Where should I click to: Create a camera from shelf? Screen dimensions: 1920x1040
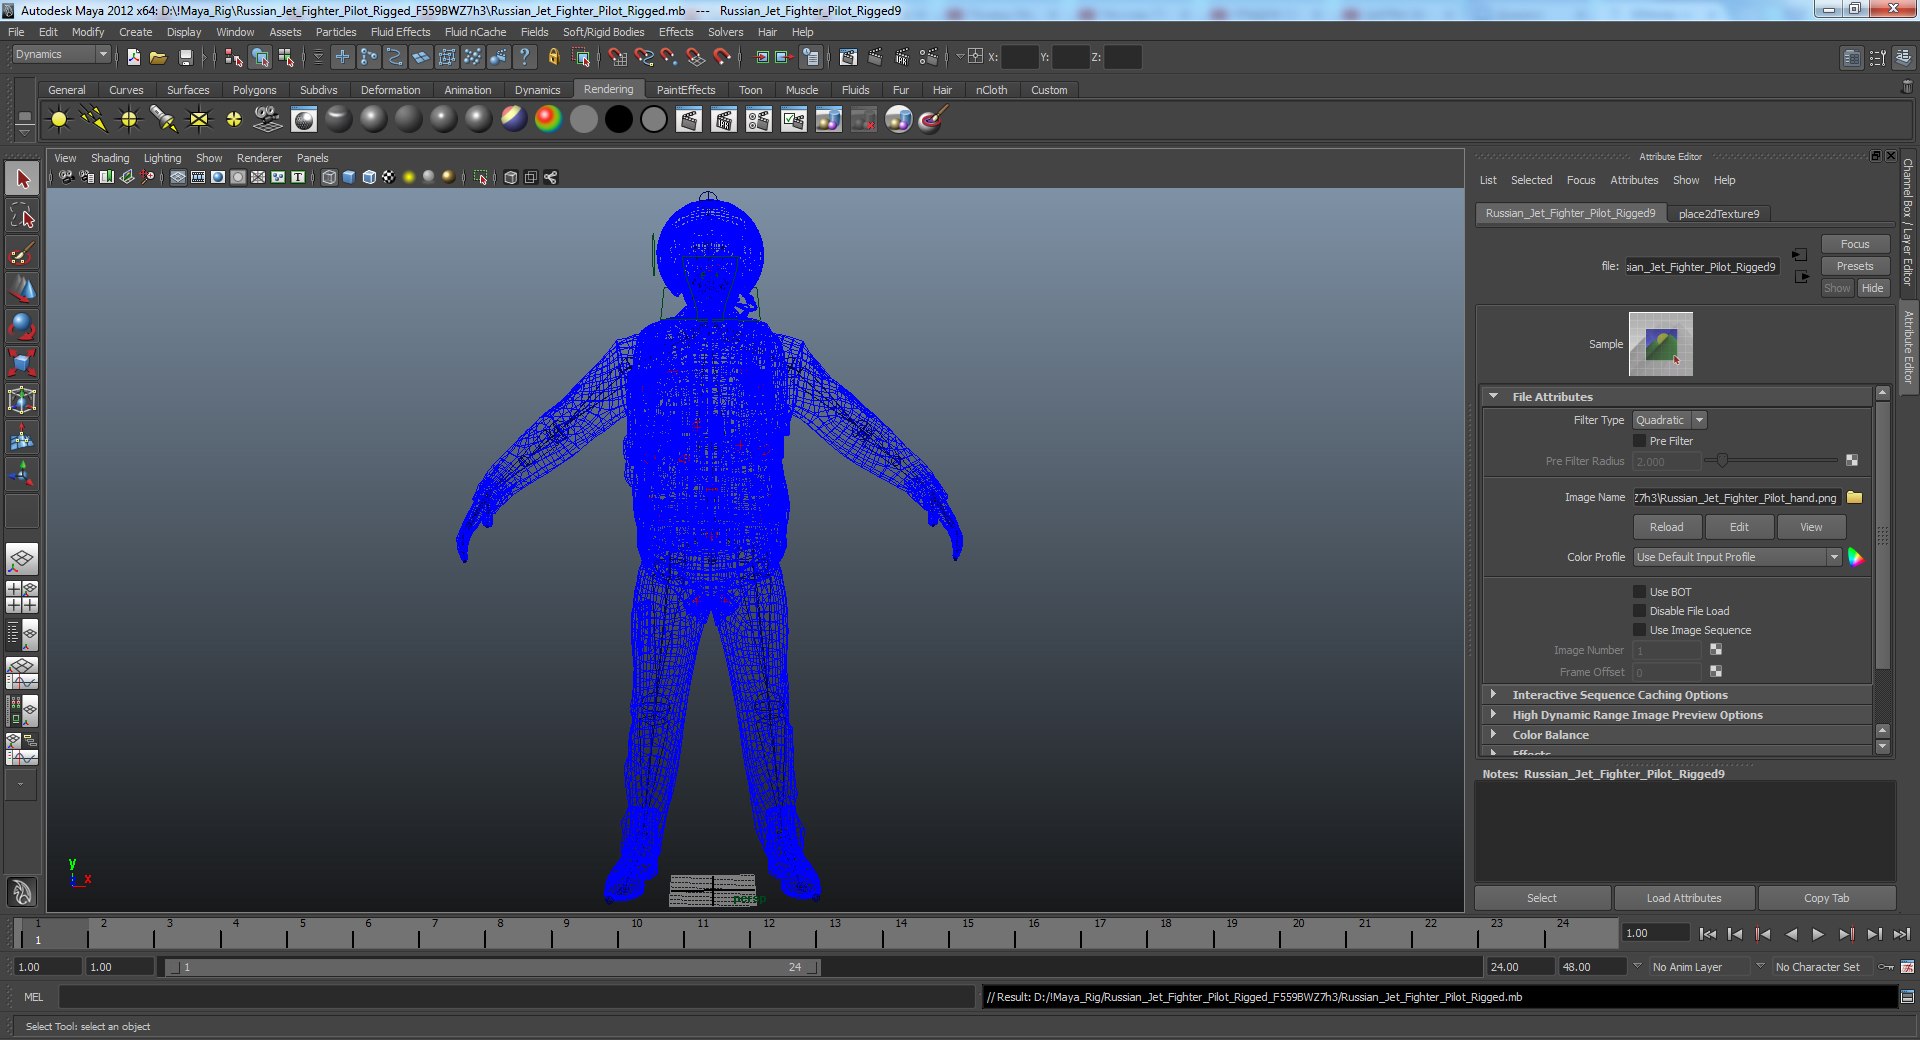point(268,120)
